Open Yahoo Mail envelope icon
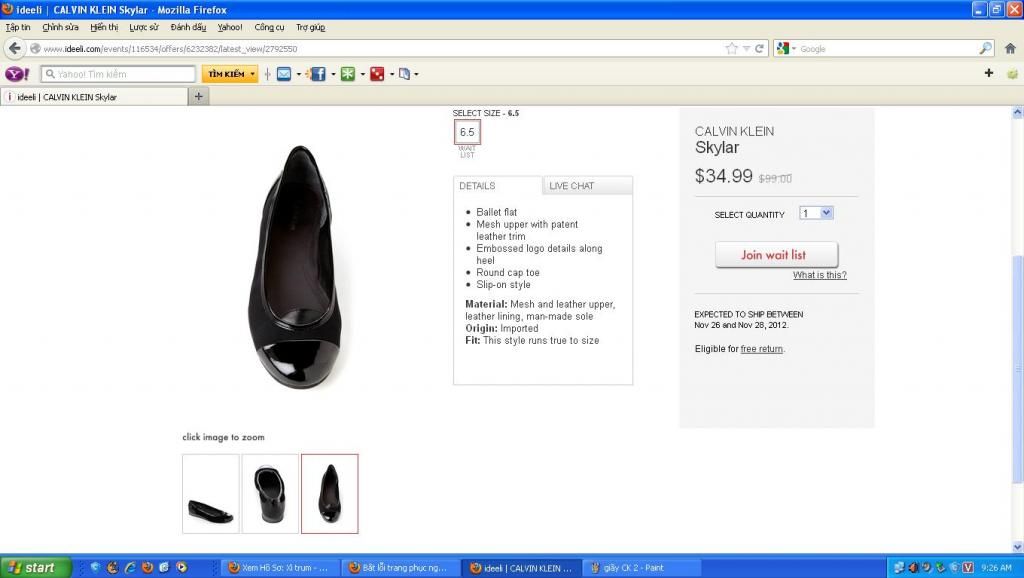Viewport: 1024px width, 578px height. tap(283, 74)
